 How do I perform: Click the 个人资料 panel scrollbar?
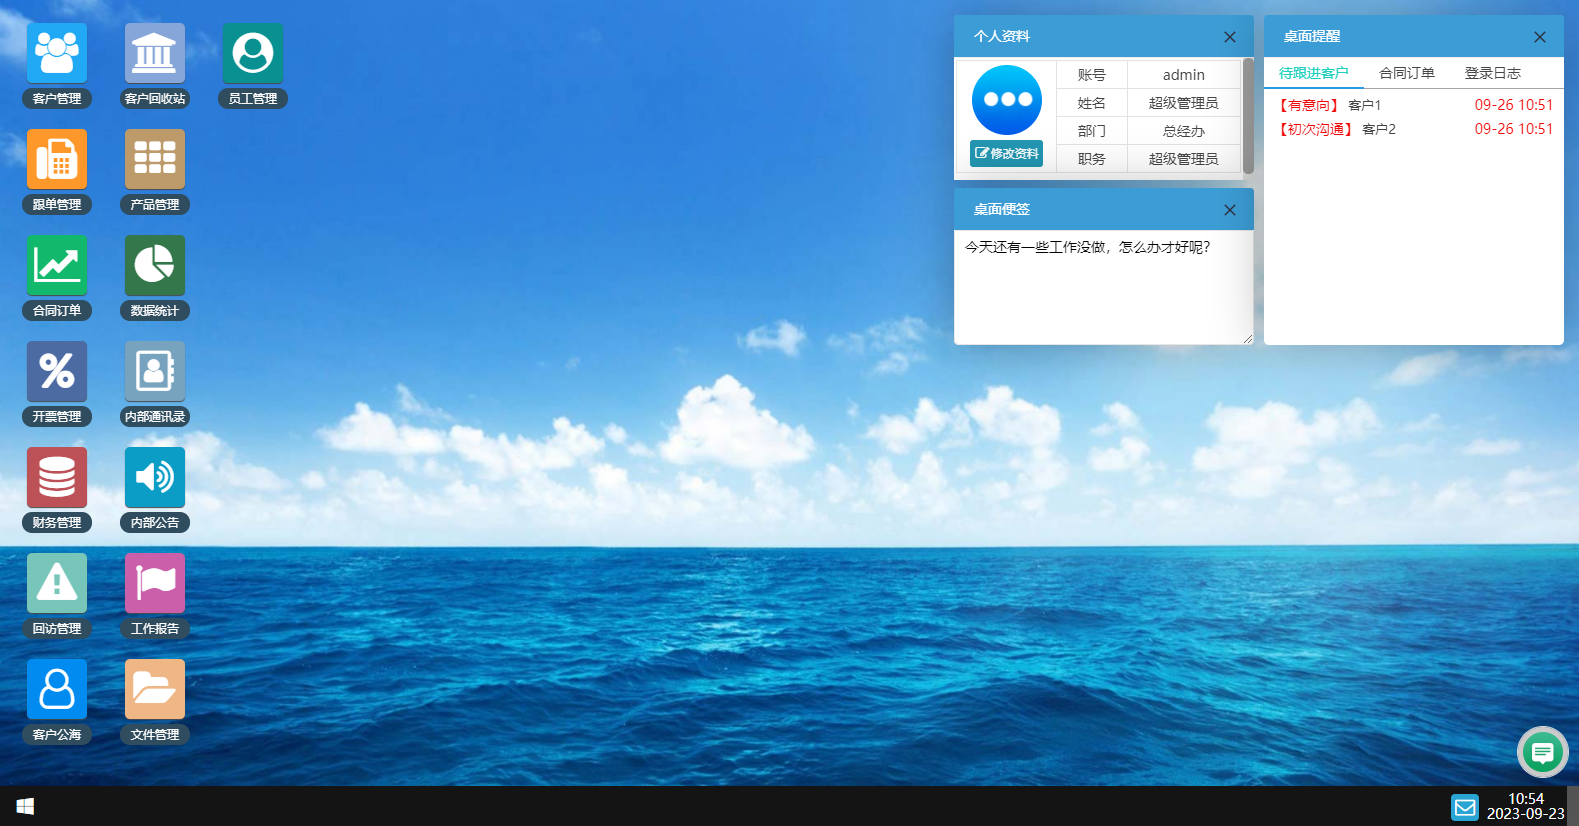pos(1247,116)
